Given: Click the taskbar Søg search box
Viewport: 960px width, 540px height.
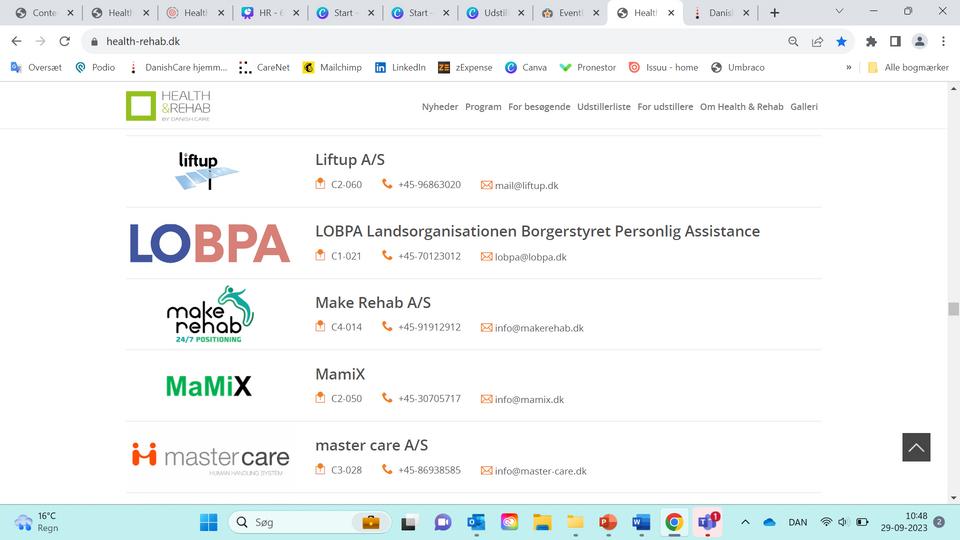Looking at the screenshot, I should 310,522.
